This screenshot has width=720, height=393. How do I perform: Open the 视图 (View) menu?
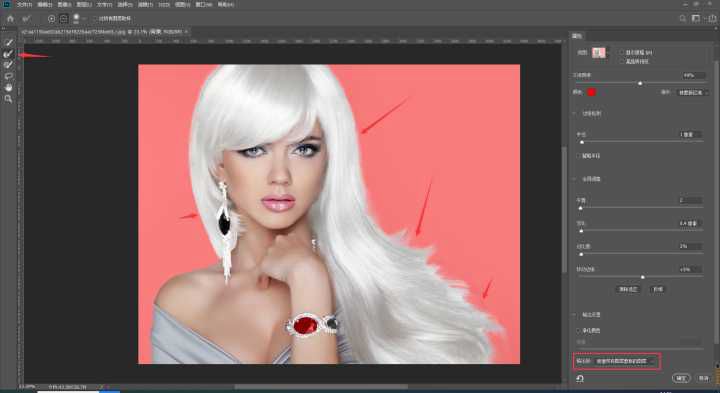(183, 5)
